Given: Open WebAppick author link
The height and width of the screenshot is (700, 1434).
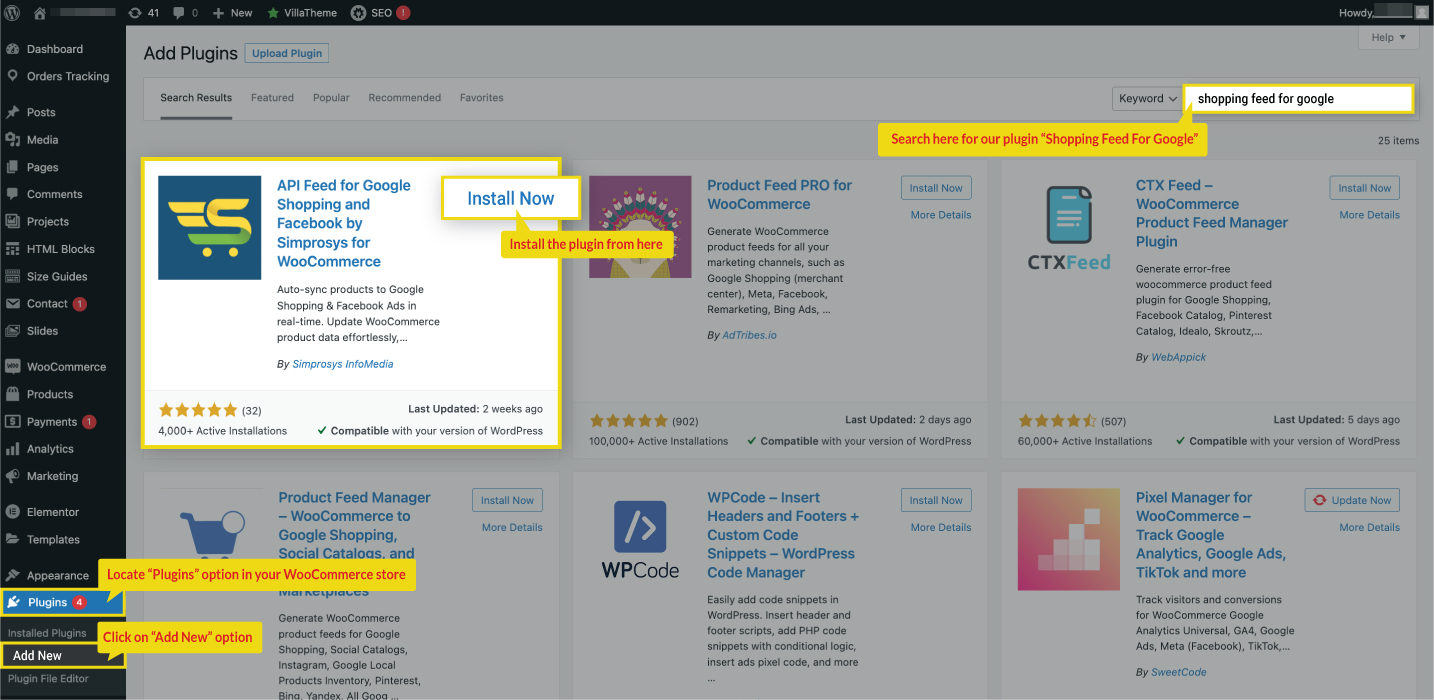Looking at the screenshot, I should coord(1179,357).
